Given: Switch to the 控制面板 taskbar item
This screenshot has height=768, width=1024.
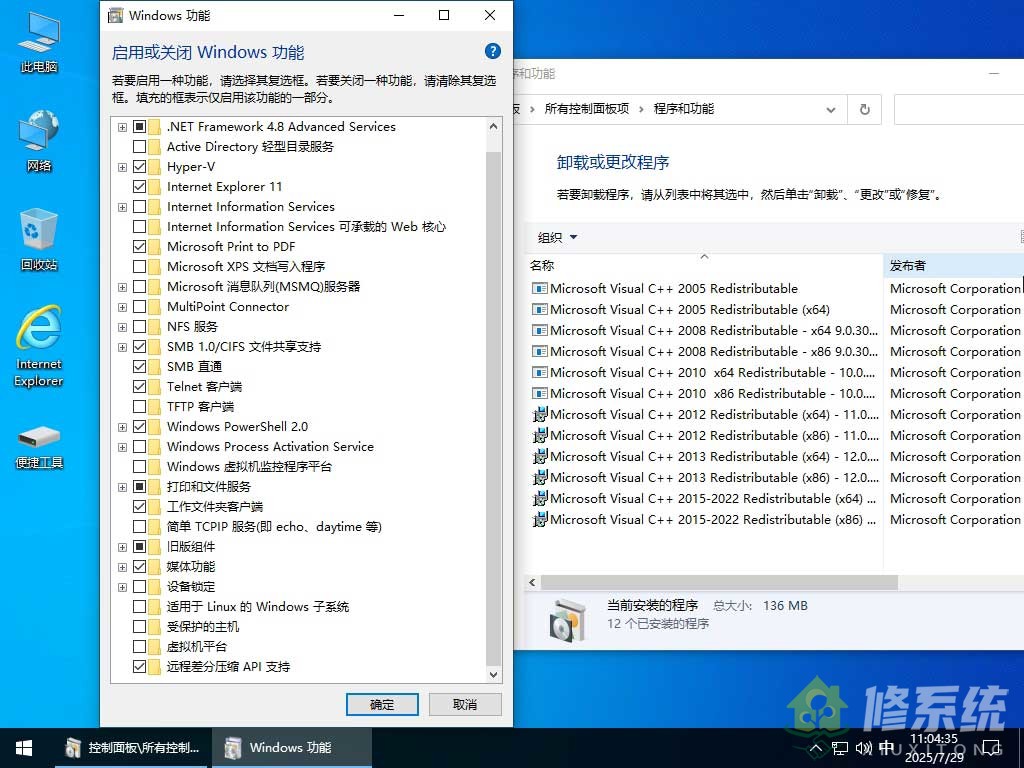Looking at the screenshot, I should tap(134, 748).
